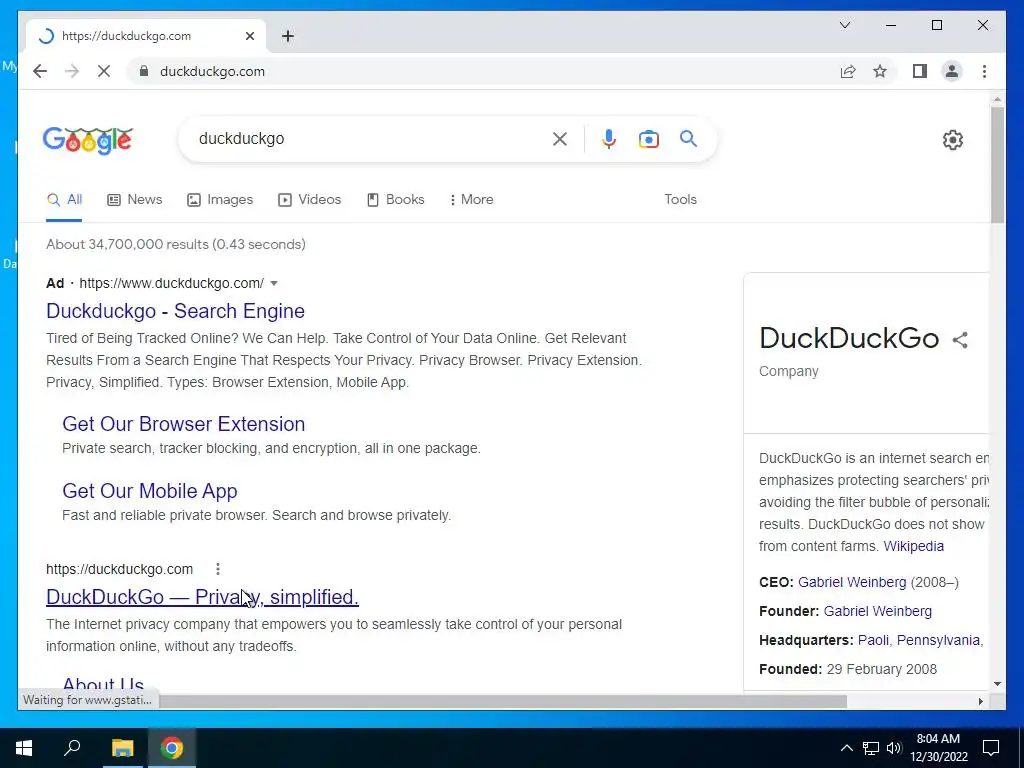Expand the More search filters menu
This screenshot has height=768, width=1024.
coord(471,199)
